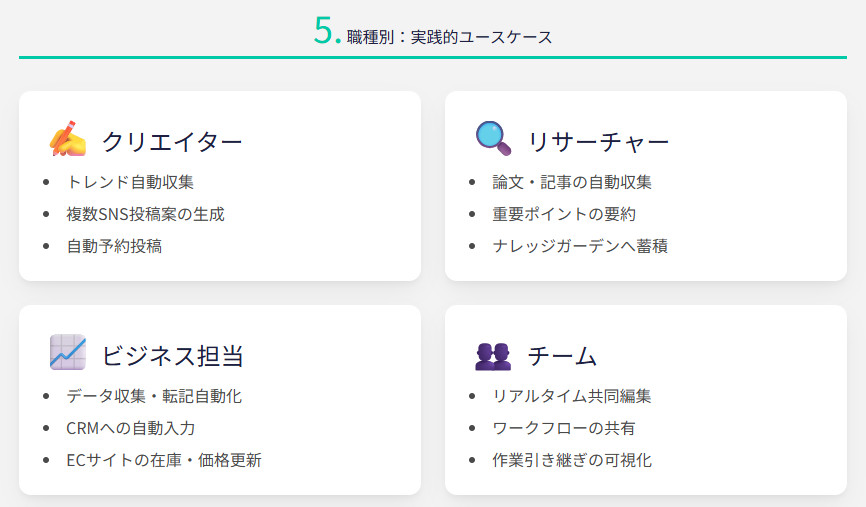Click the チーム card heading
The width and height of the screenshot is (866, 507).
[x=562, y=355]
